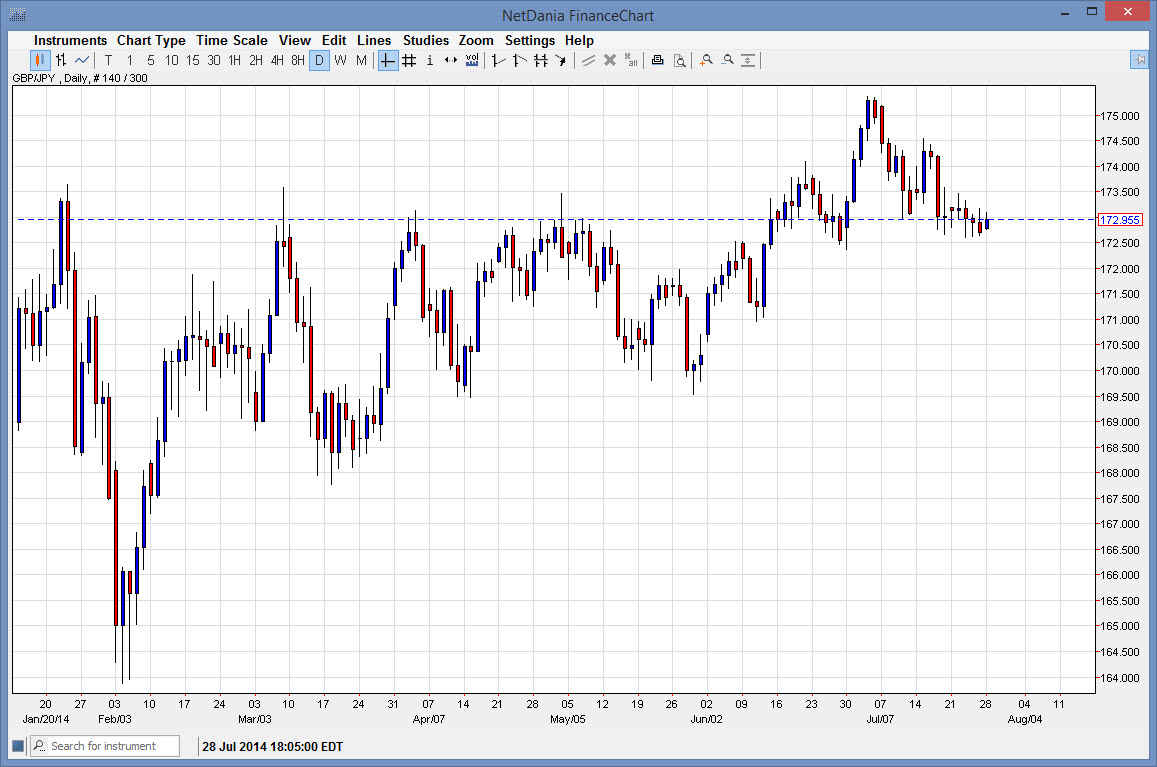The height and width of the screenshot is (767, 1157).
Task: Select the candlestick chart type icon
Action: click(x=40, y=60)
